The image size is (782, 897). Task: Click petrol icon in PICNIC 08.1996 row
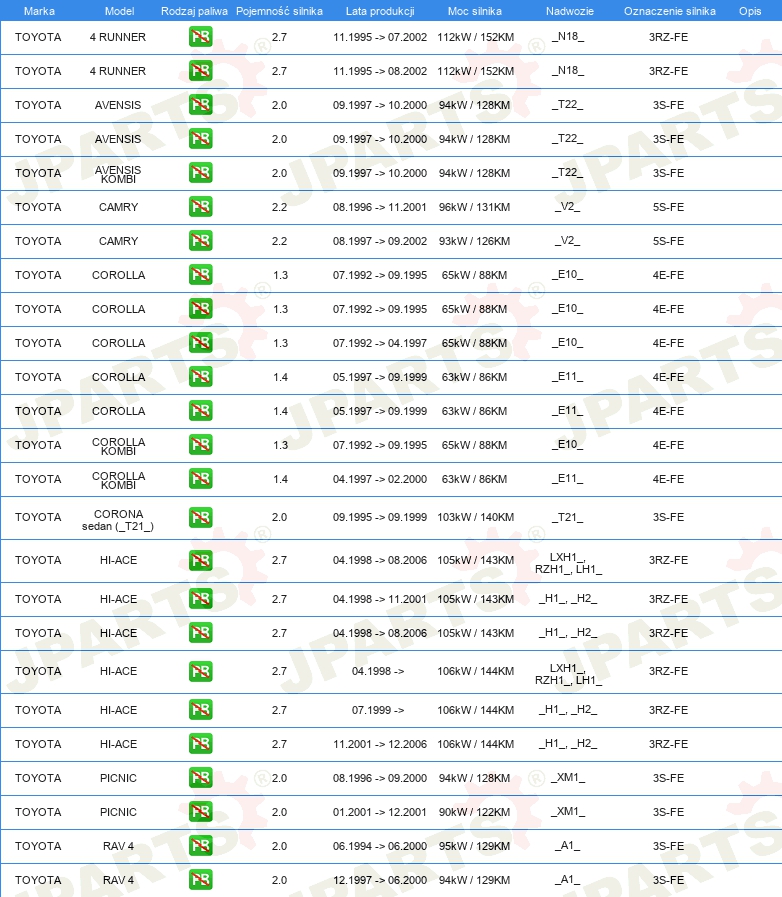point(200,778)
